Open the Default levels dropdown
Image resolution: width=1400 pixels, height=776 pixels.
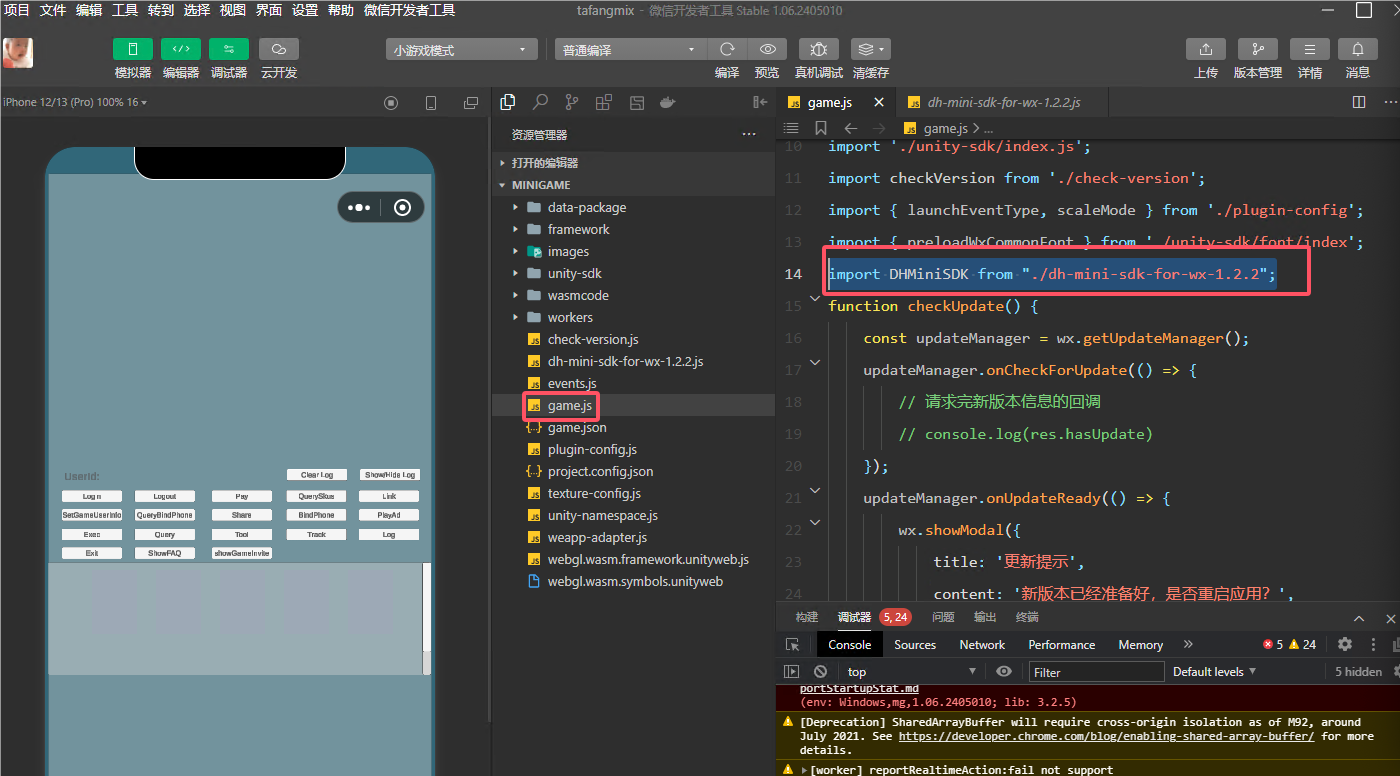[x=1214, y=672]
